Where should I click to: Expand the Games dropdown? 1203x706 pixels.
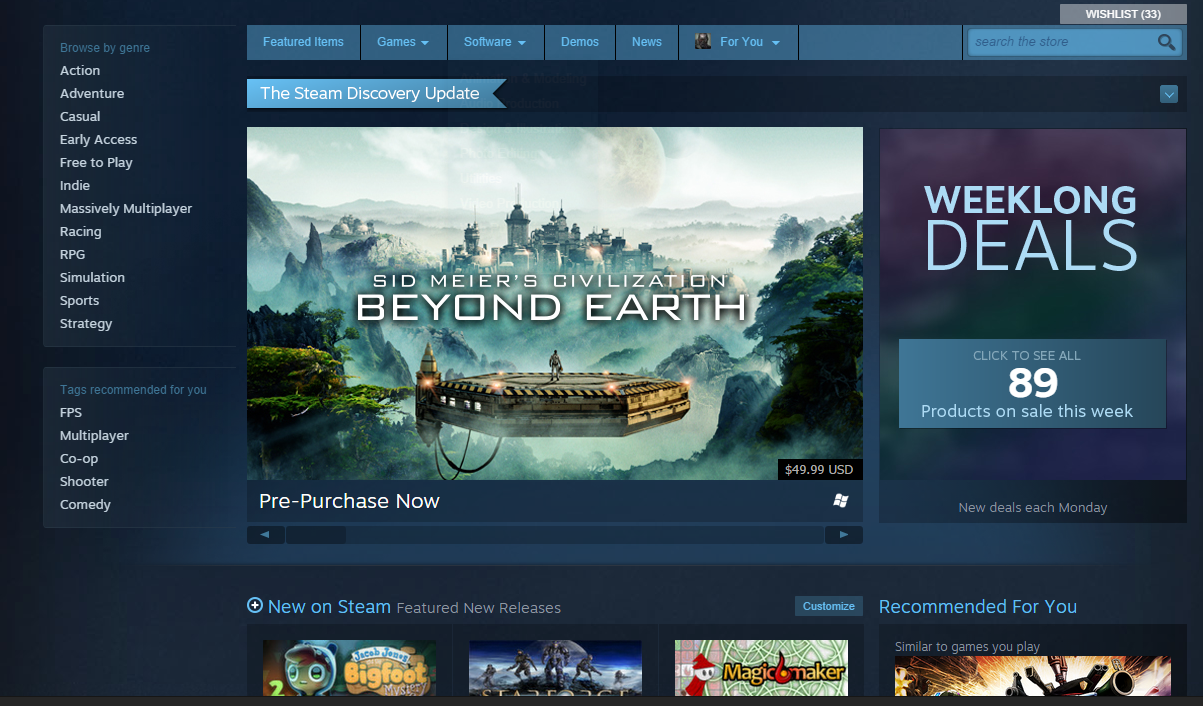point(403,42)
